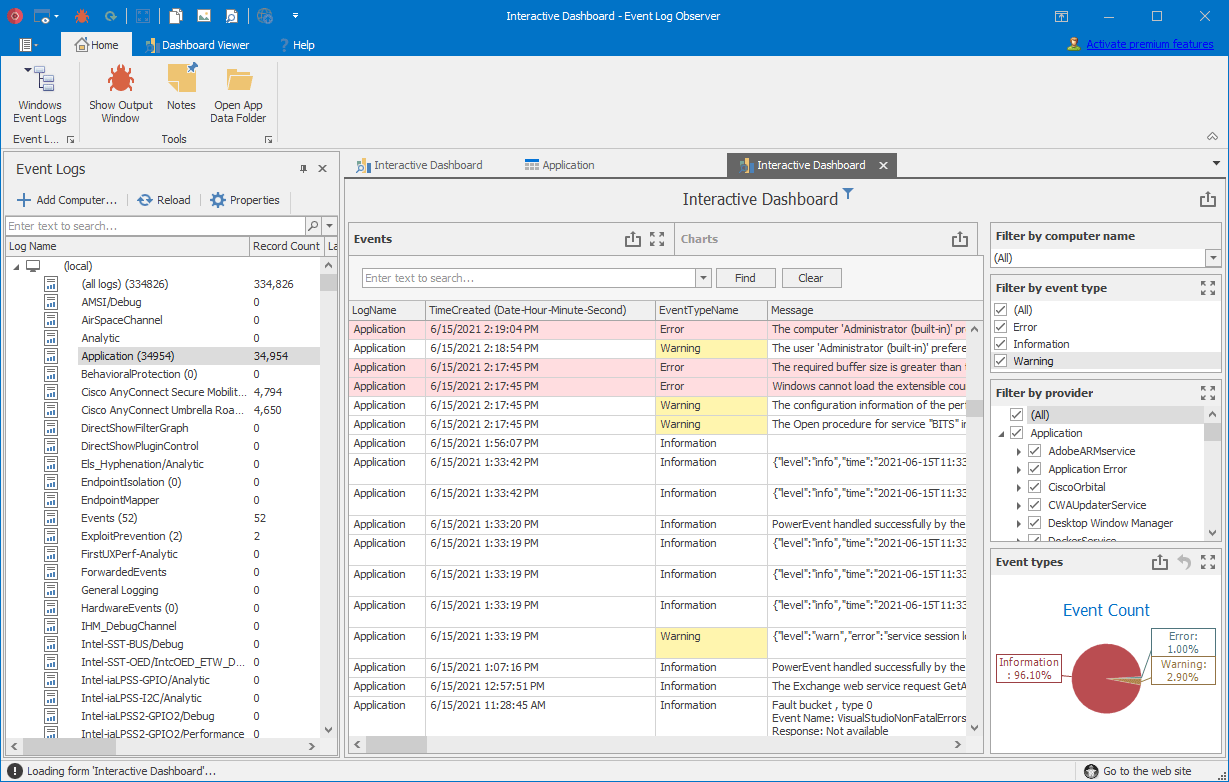This screenshot has width=1229, height=782.
Task: Click the globe upload icon in title bar
Action: point(265,16)
